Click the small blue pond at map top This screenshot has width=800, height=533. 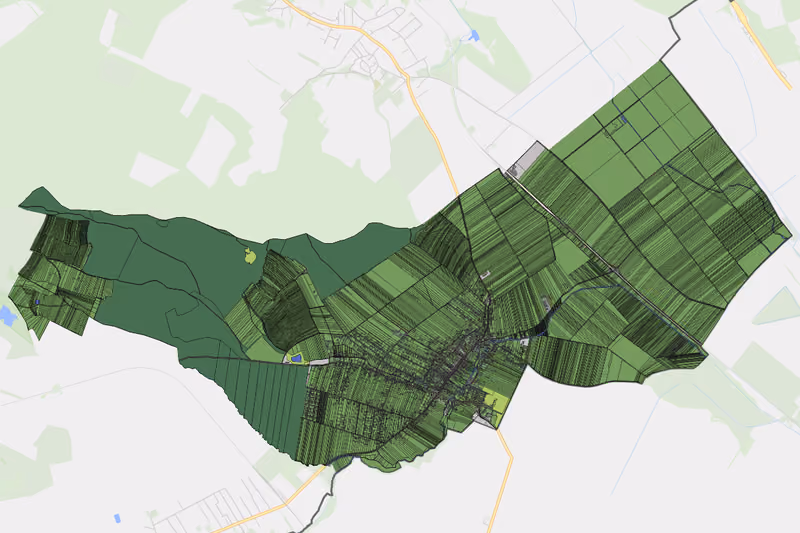coord(474,36)
